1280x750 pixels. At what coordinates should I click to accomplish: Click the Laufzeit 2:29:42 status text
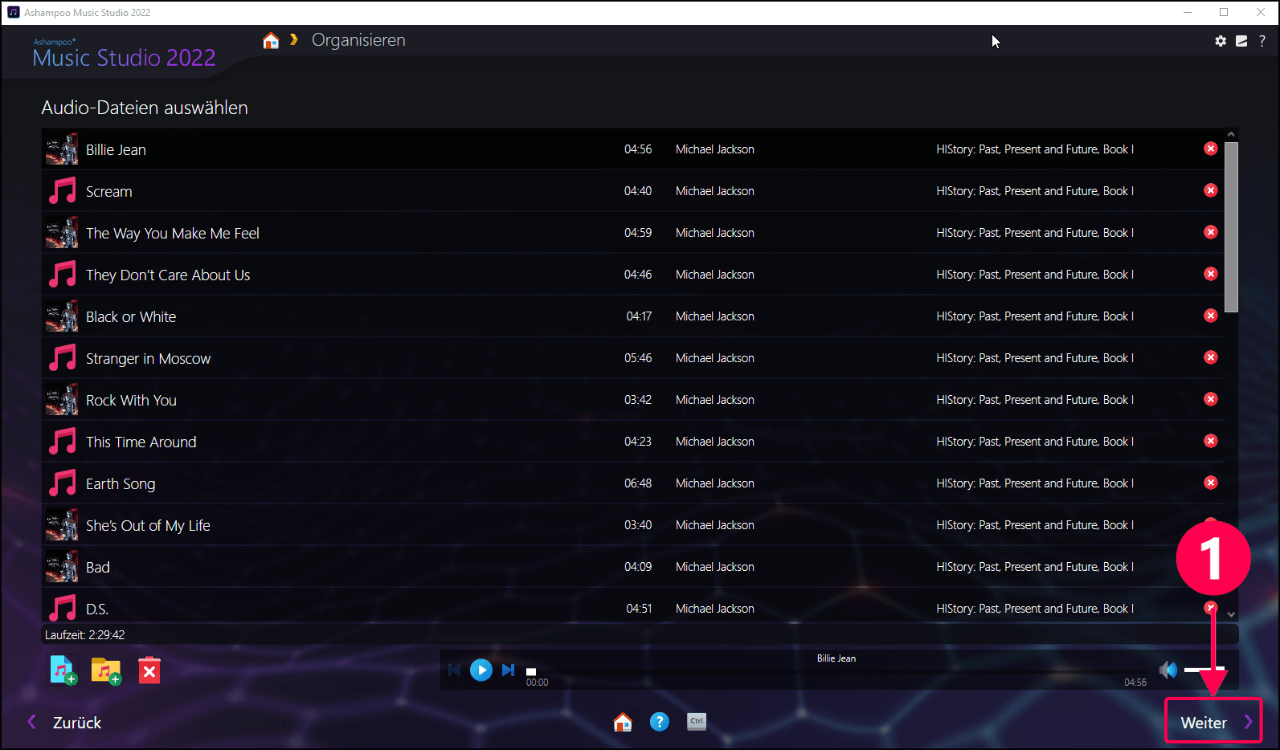tap(85, 635)
